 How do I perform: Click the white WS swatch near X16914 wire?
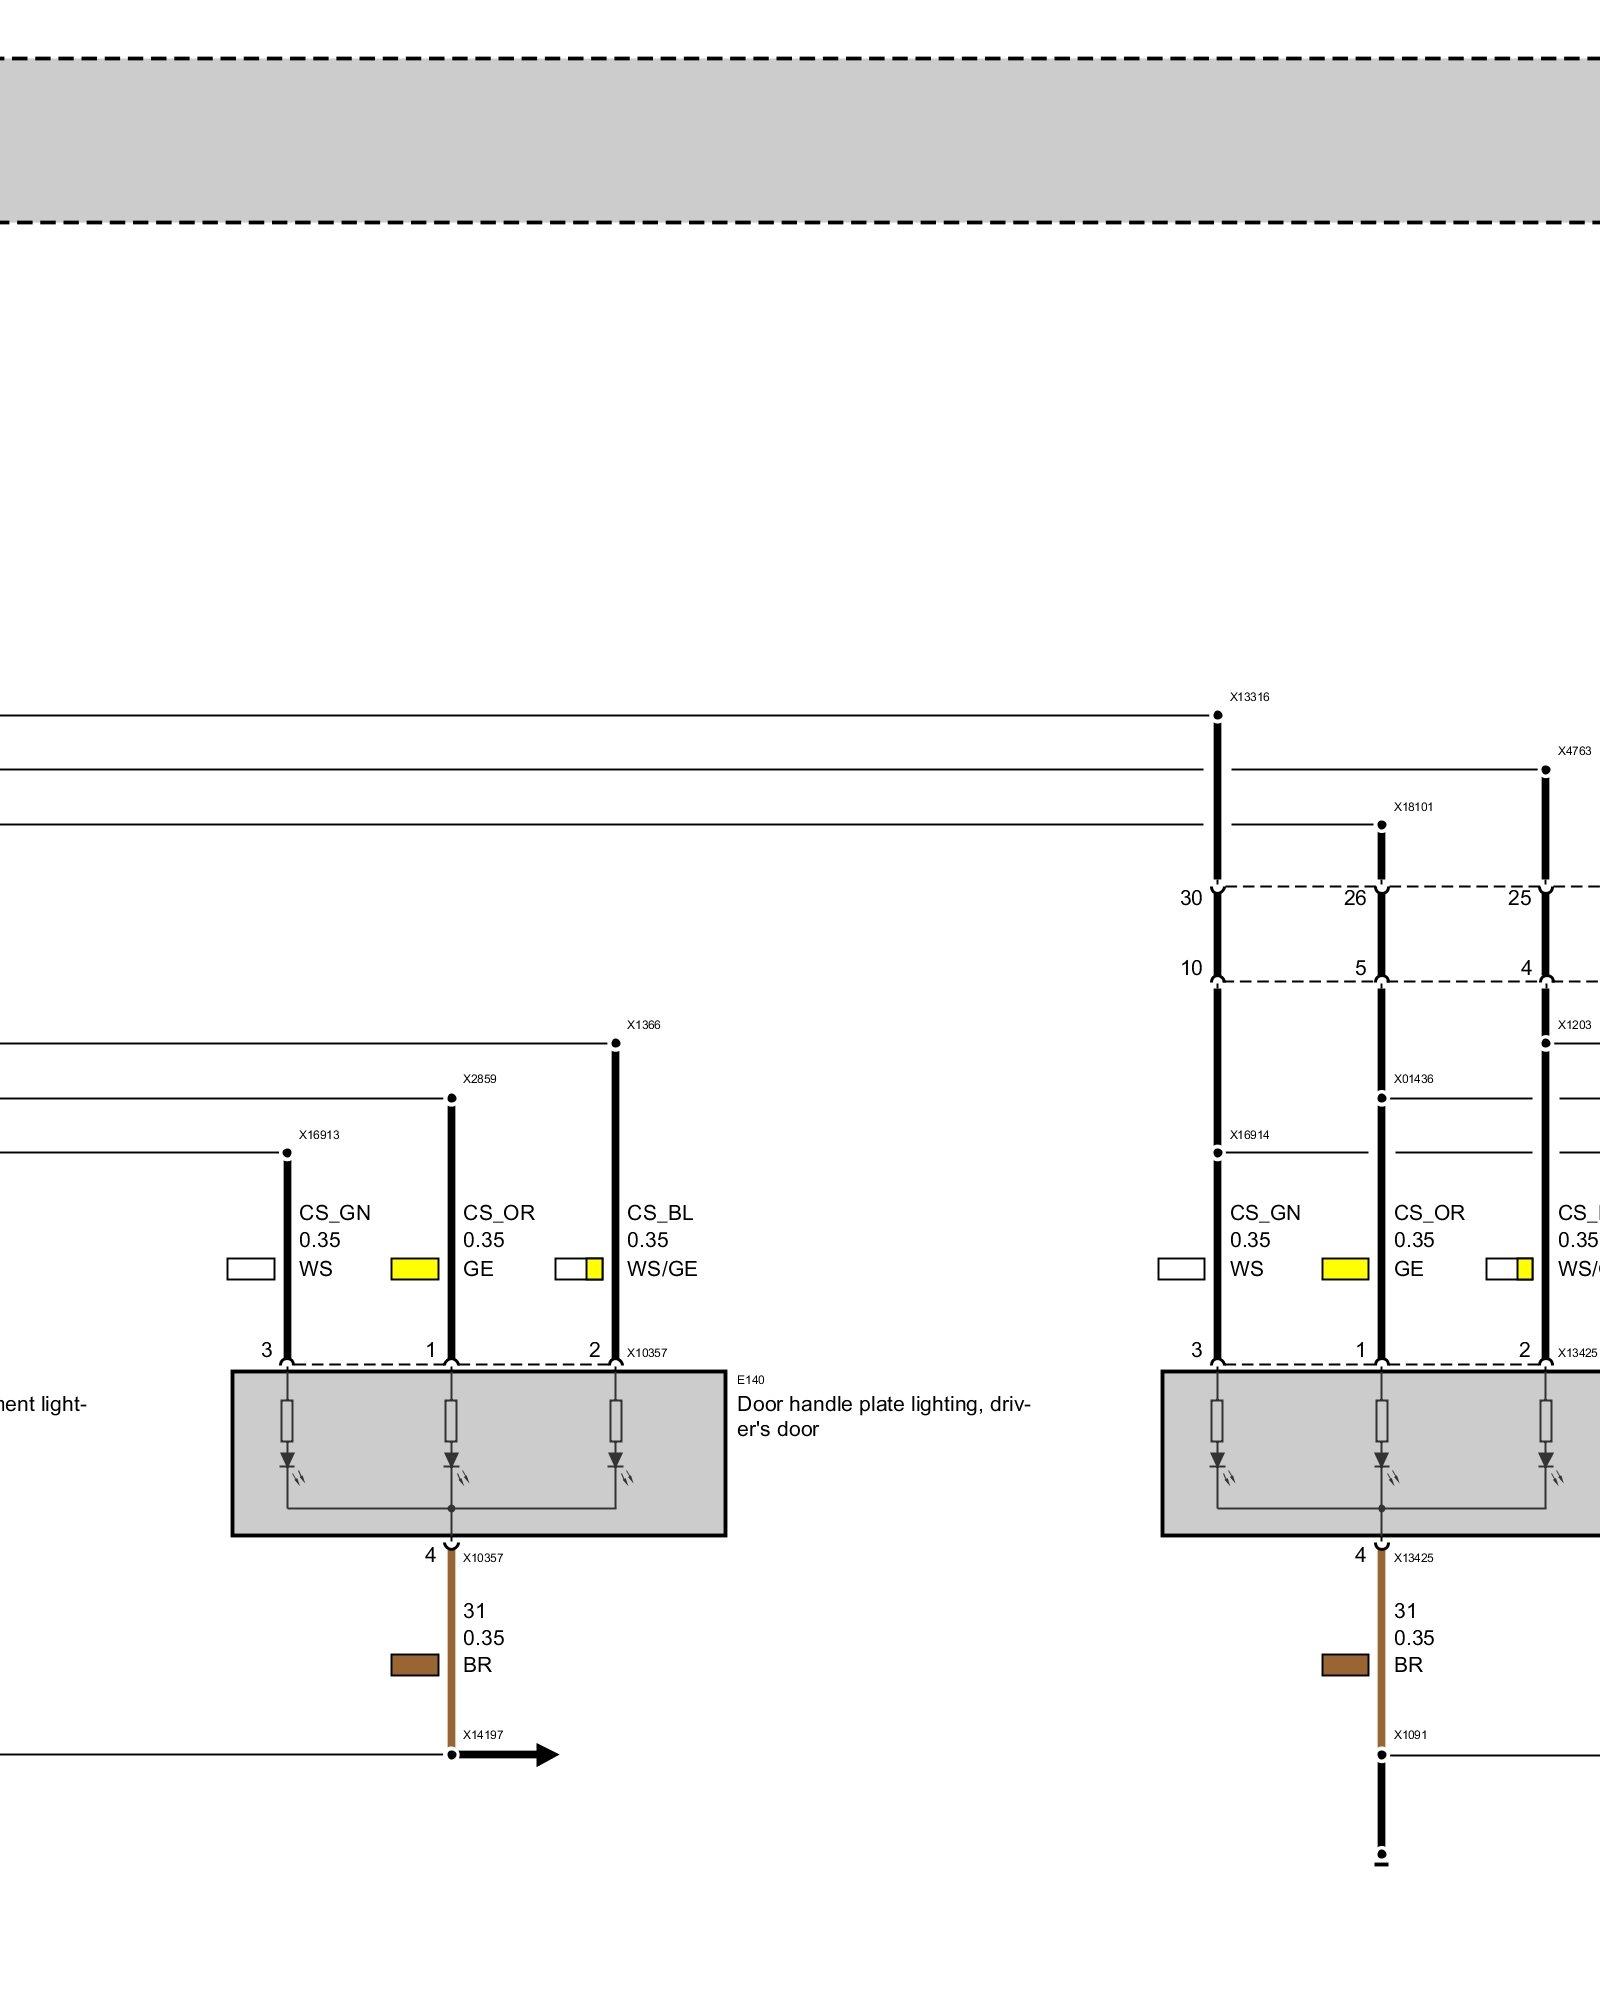point(1181,1269)
